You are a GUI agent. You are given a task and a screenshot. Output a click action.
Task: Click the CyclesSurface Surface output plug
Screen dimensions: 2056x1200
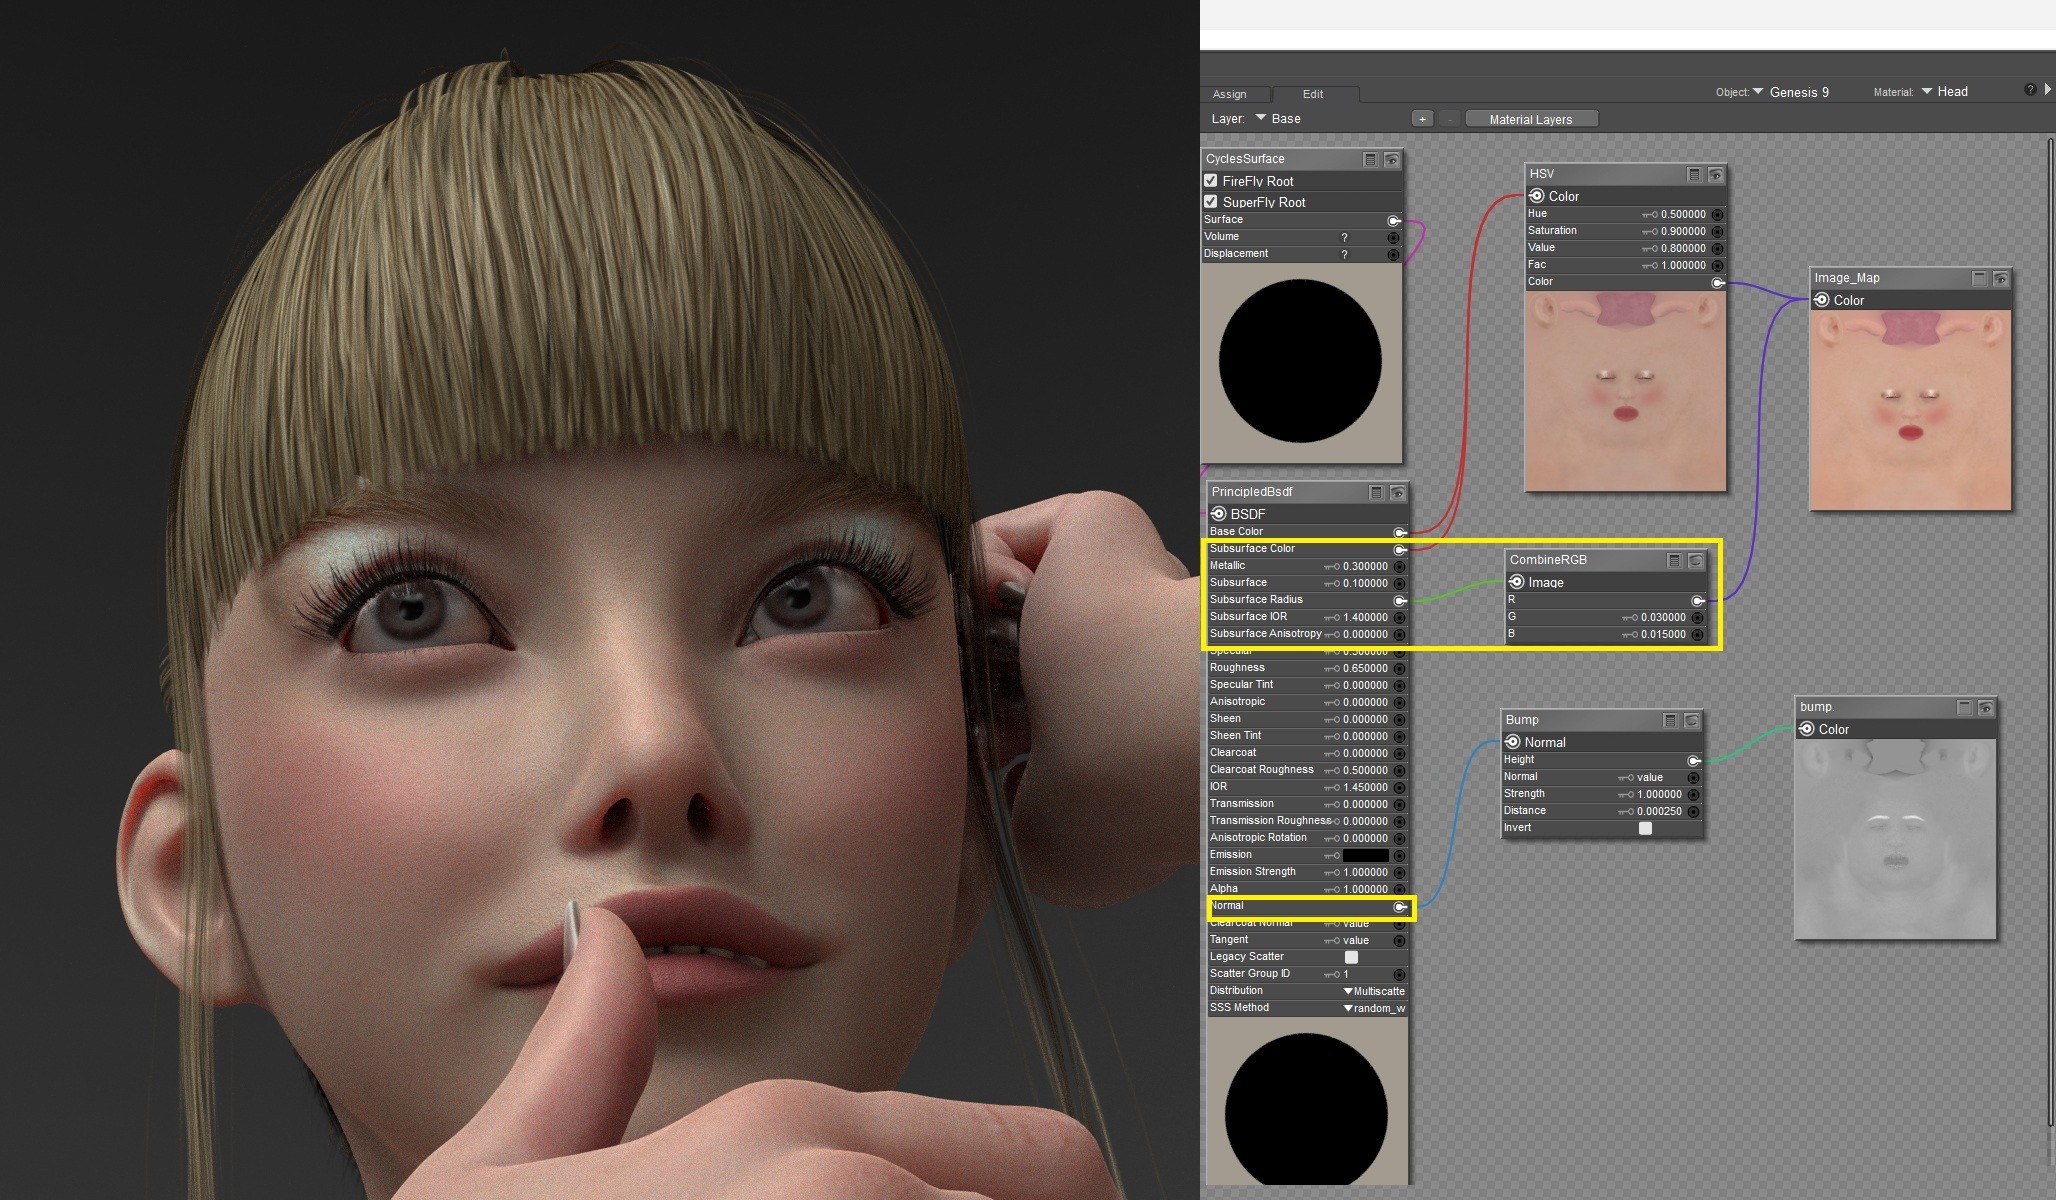click(1394, 220)
